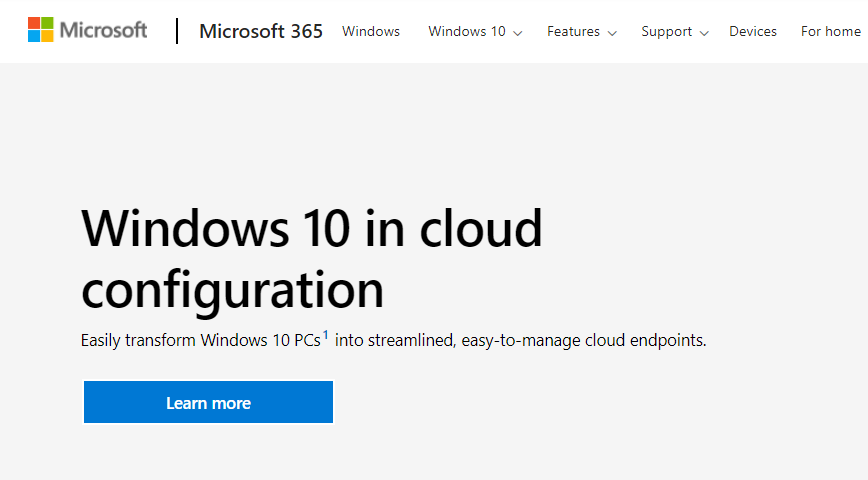Viewport: 868px width, 480px height.
Task: Open the Features navigation menu label
Action: tap(573, 32)
